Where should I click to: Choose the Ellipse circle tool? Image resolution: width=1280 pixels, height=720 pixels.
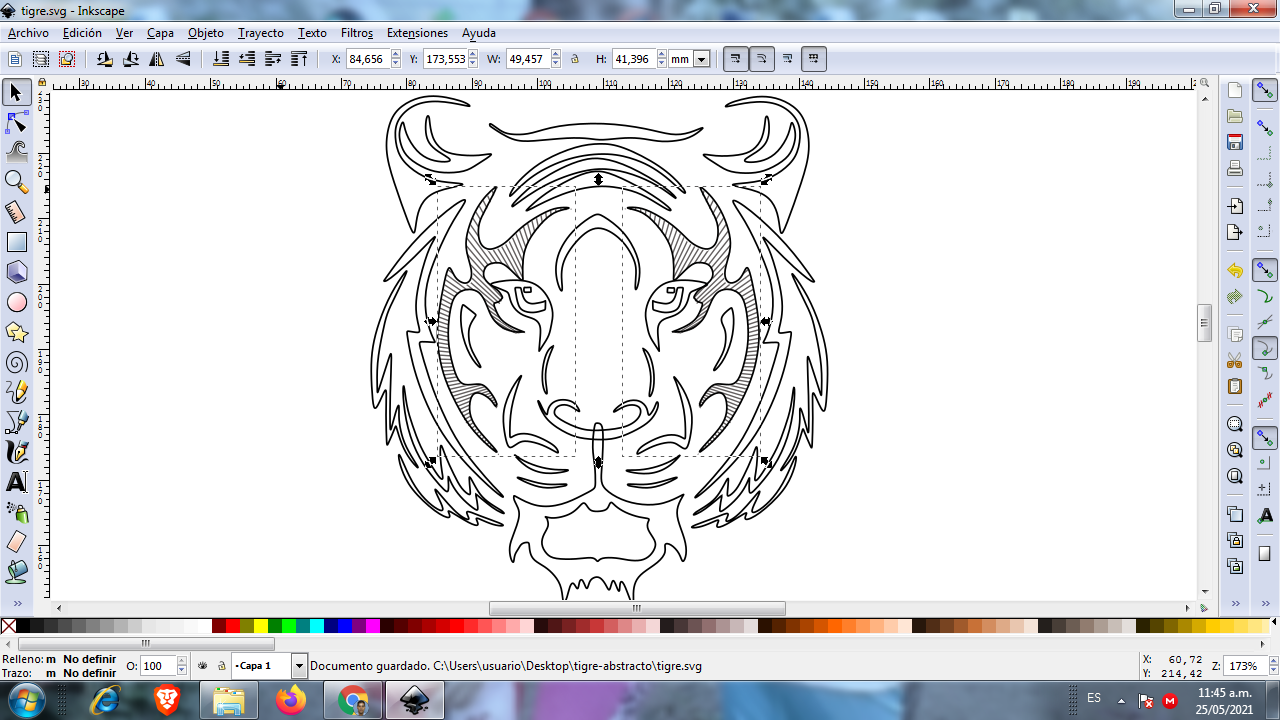pyautogui.click(x=16, y=302)
